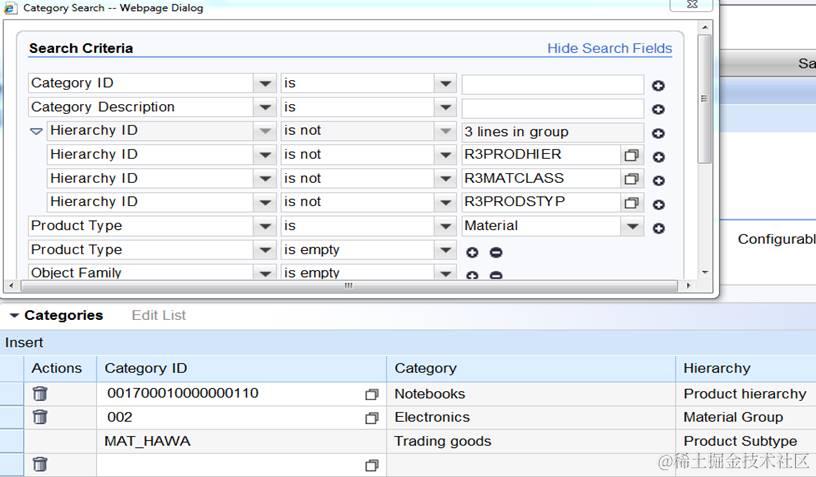
Task: Open the field dropdown in the R3PRODHIER row
Action: click(x=265, y=154)
